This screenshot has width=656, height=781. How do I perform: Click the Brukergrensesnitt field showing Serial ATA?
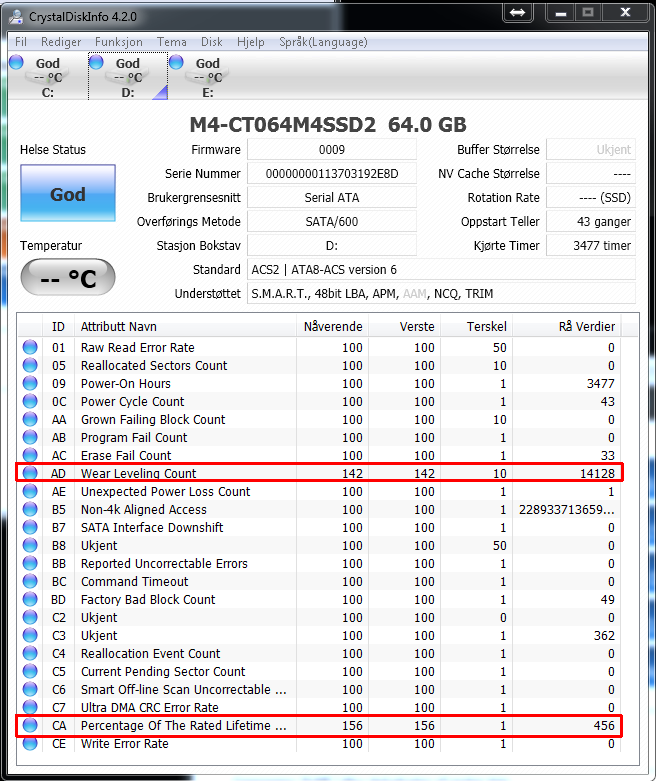point(332,197)
